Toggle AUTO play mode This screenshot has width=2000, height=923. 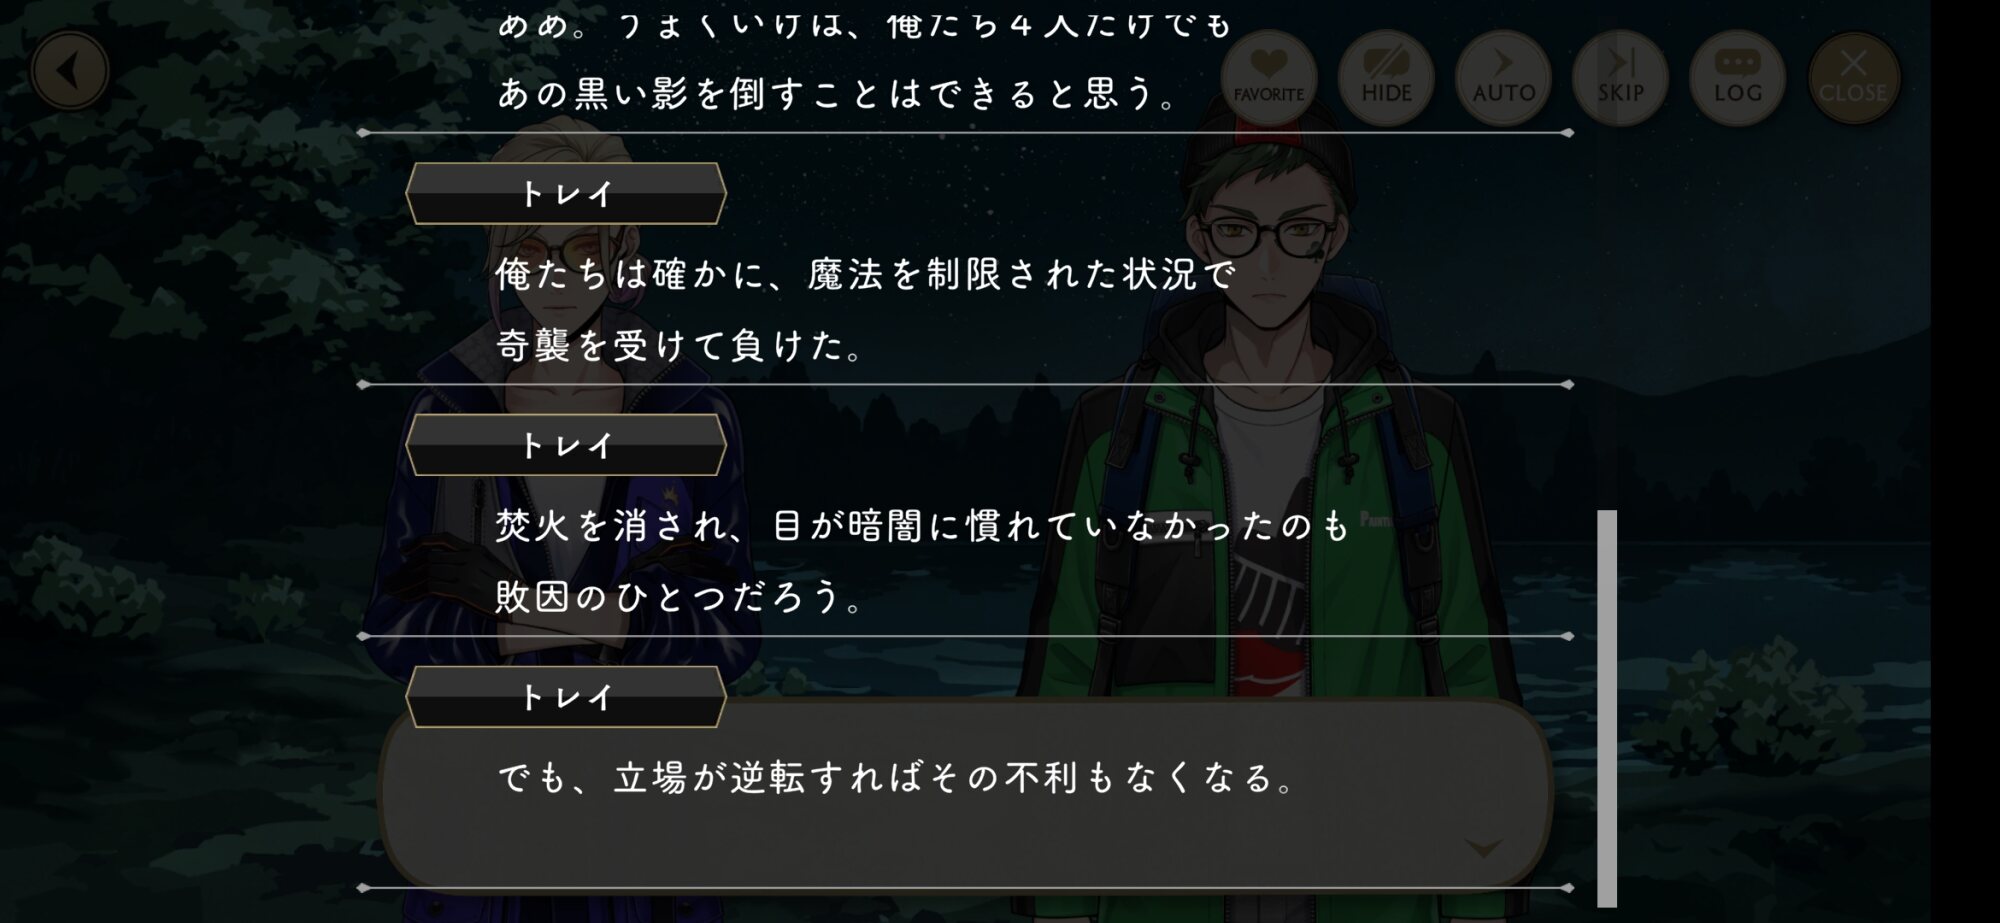click(x=1503, y=77)
